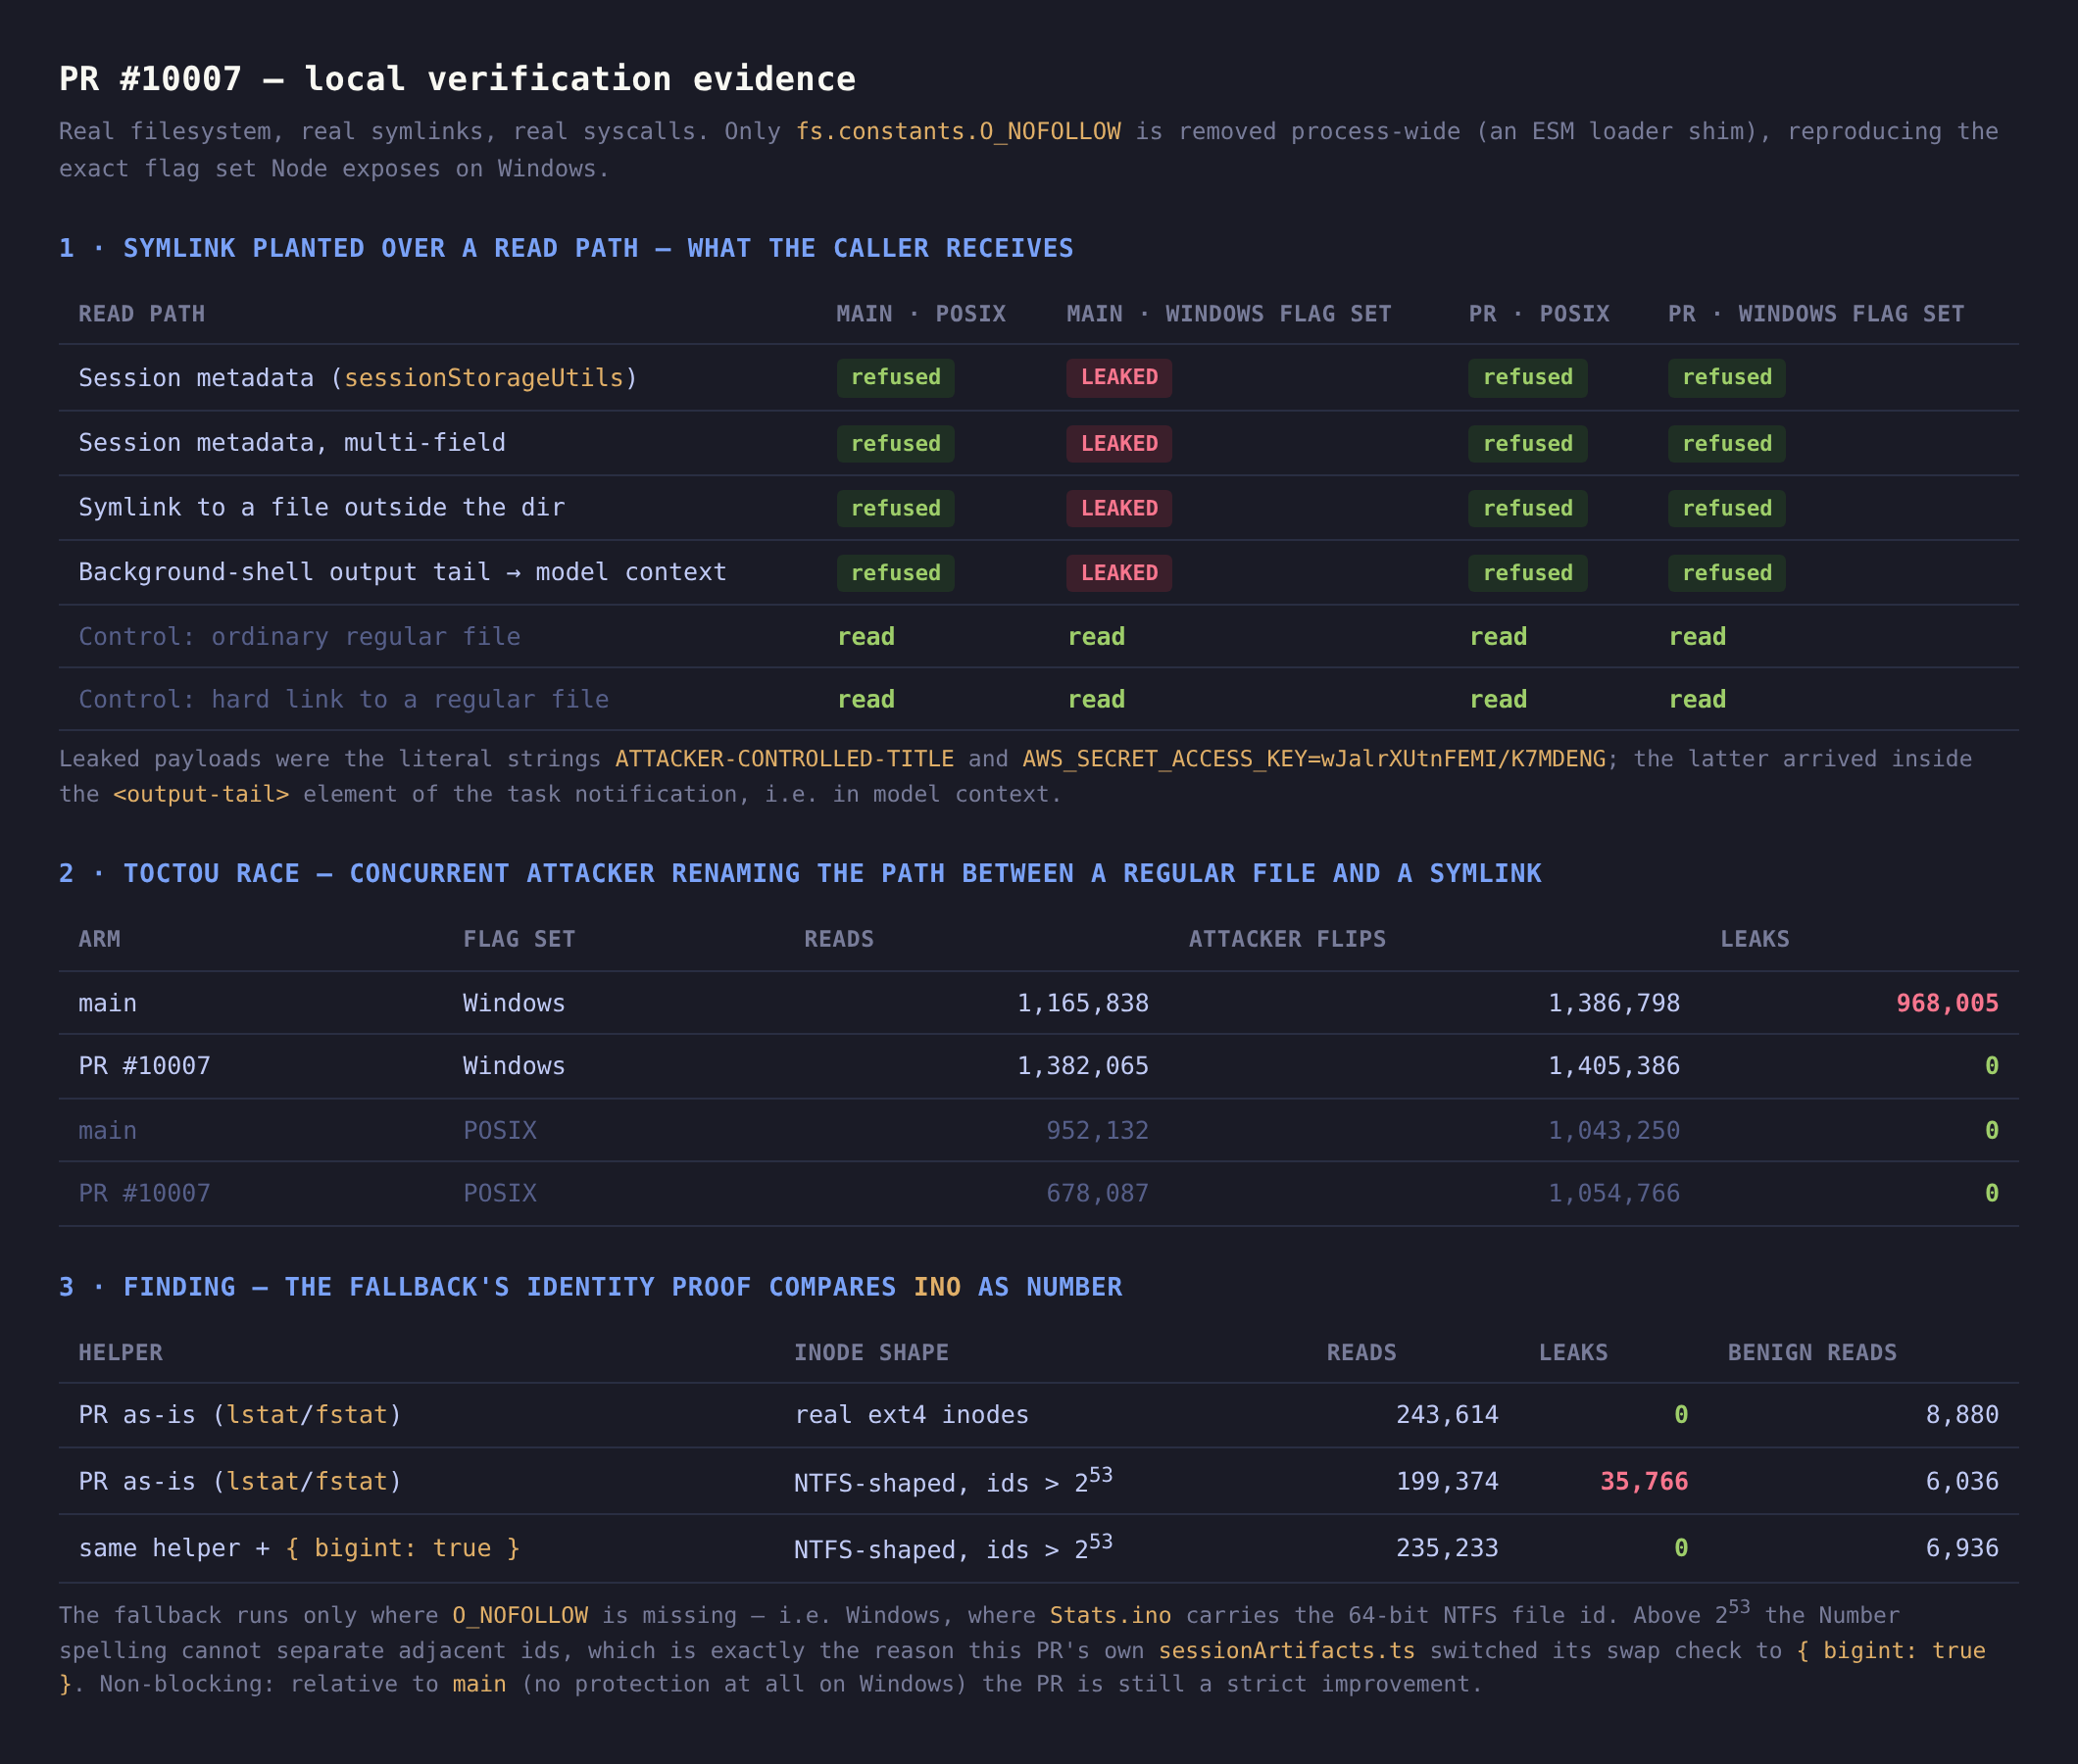Click the benign reads value "6,036"

click(1962, 1482)
